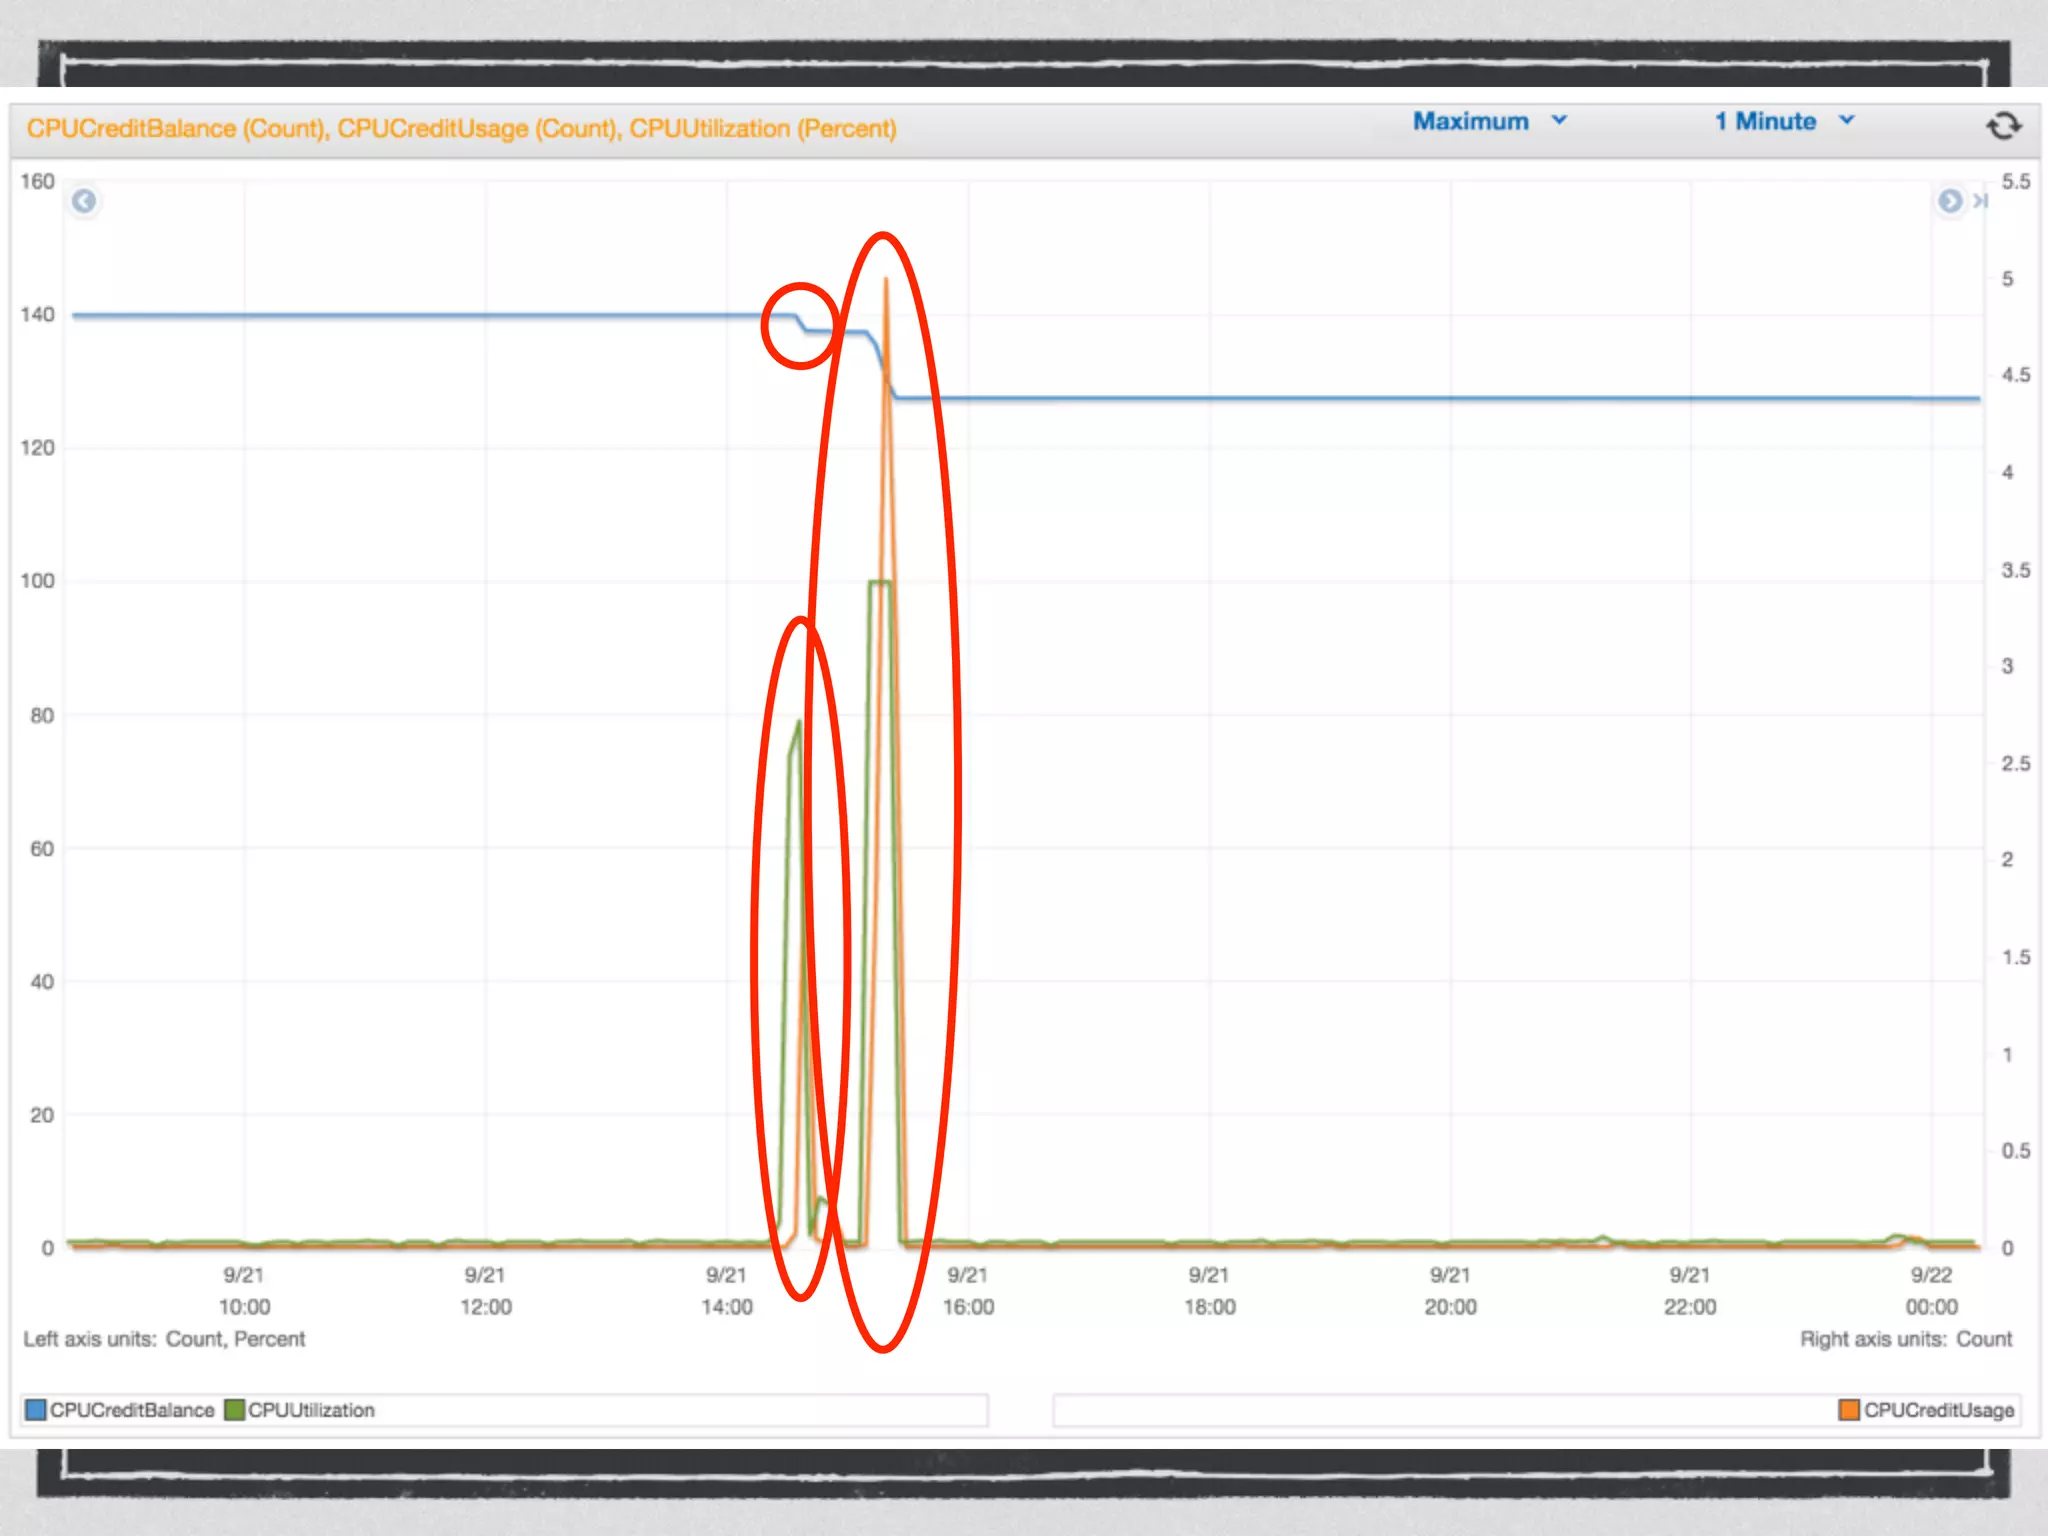Click the 9/22 00:00 time axis label
The height and width of the screenshot is (1536, 2048).
point(1931,1291)
